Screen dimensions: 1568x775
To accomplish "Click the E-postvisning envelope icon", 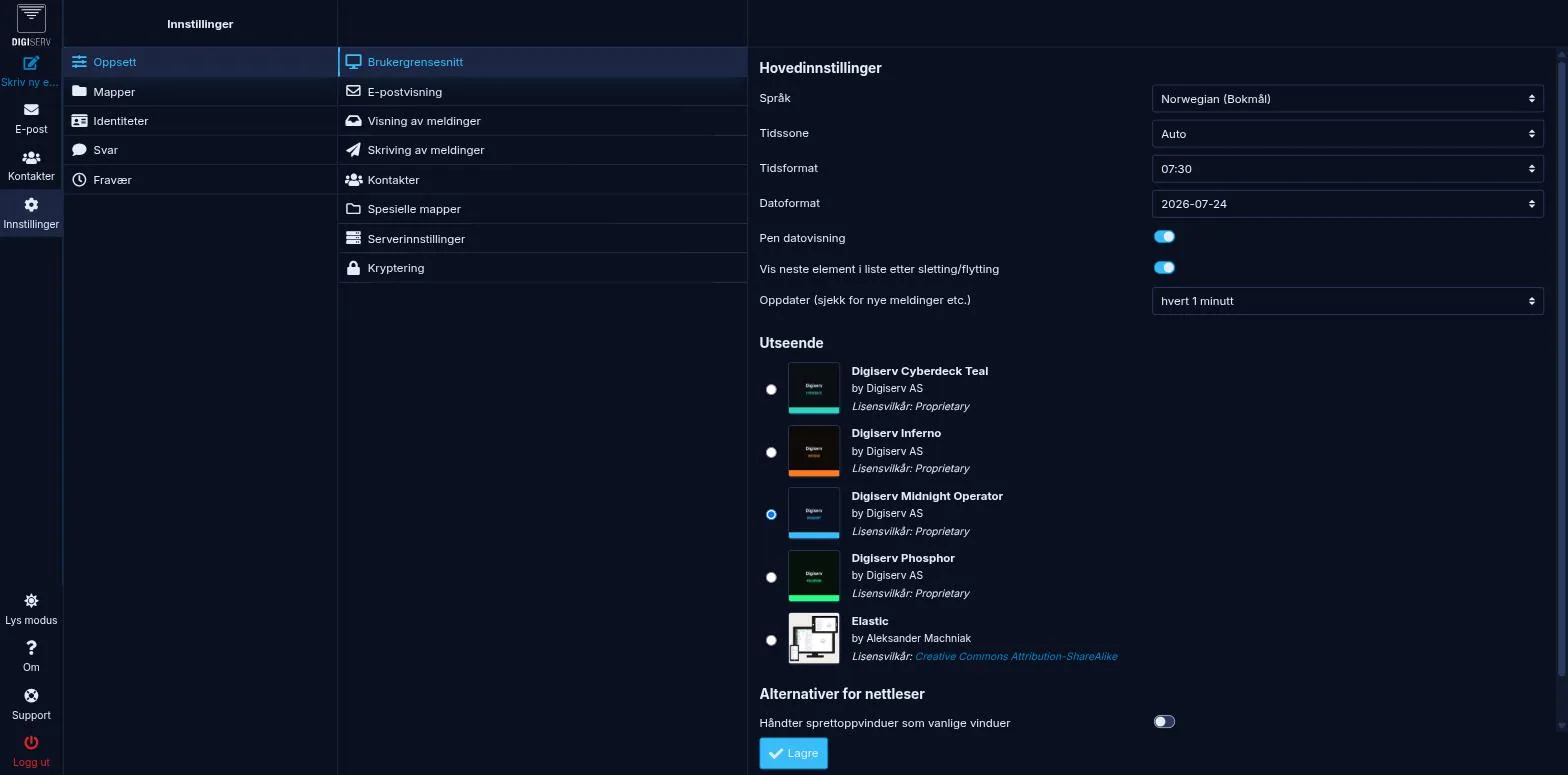I will coord(353,91).
